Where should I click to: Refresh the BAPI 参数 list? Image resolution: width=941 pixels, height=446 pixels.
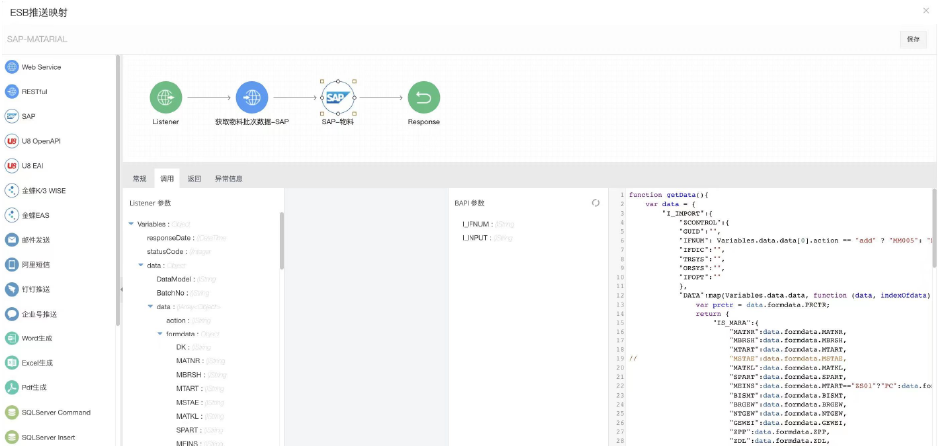tap(595, 202)
